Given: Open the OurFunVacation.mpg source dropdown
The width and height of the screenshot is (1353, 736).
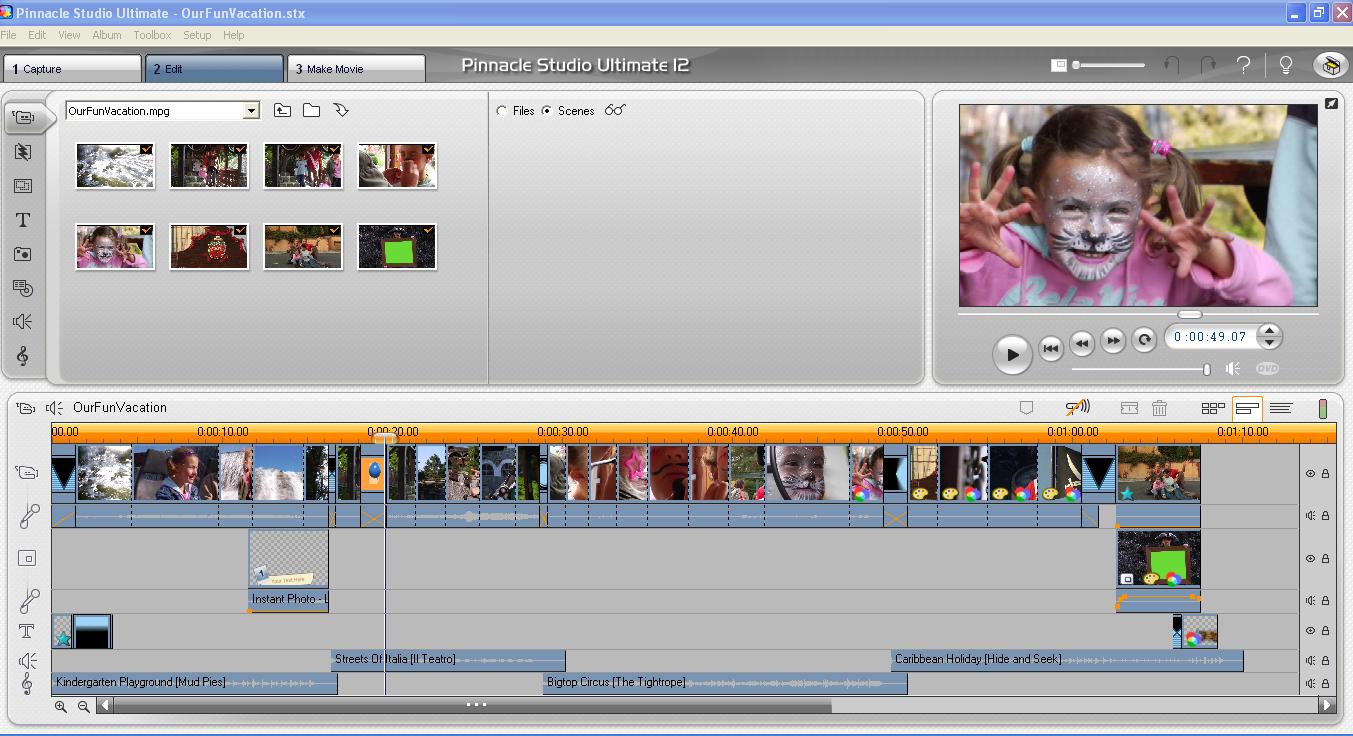Looking at the screenshot, I should point(252,111).
